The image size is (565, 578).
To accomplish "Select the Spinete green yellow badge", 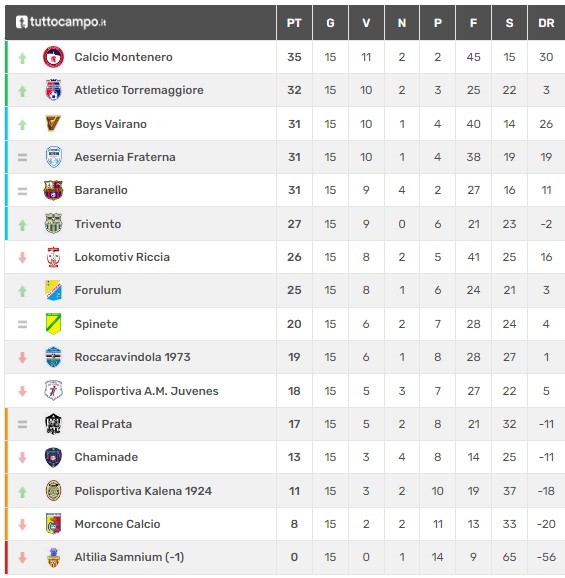I will pyautogui.click(x=53, y=324).
